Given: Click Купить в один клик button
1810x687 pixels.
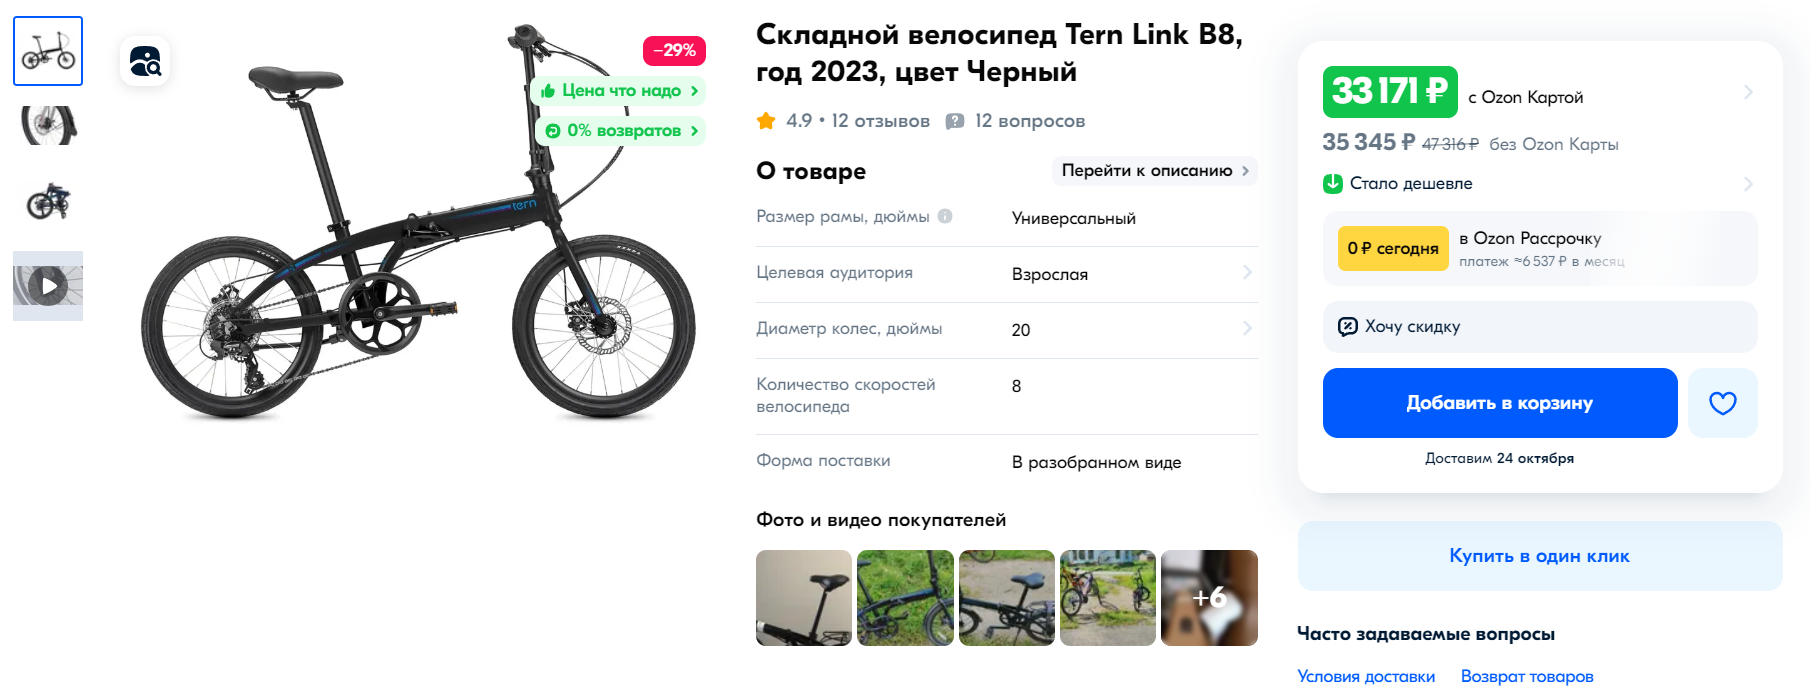Looking at the screenshot, I should tap(1540, 556).
